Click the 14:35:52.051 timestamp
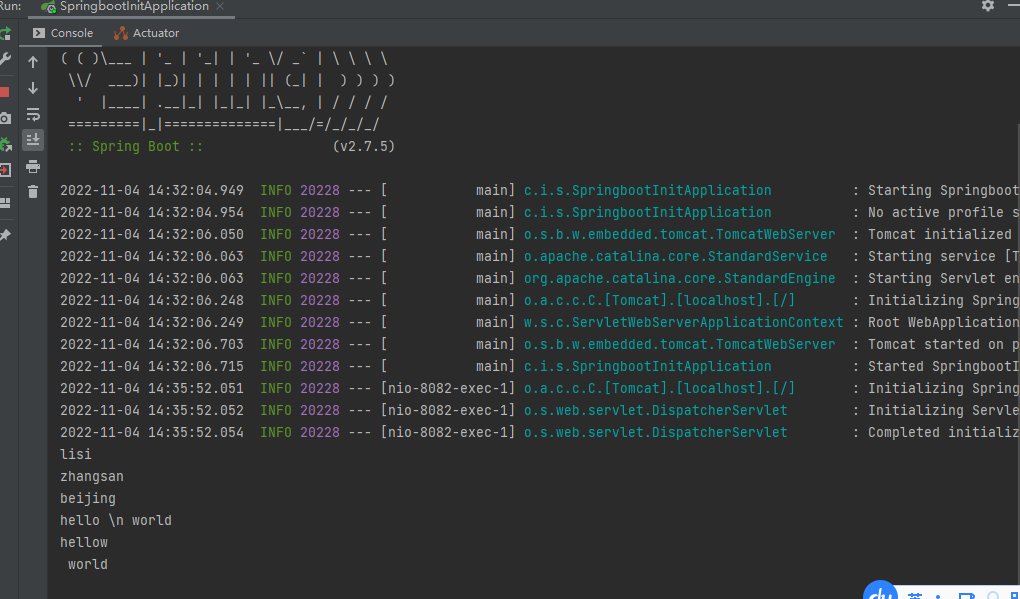This screenshot has height=599, width=1020. point(152,388)
